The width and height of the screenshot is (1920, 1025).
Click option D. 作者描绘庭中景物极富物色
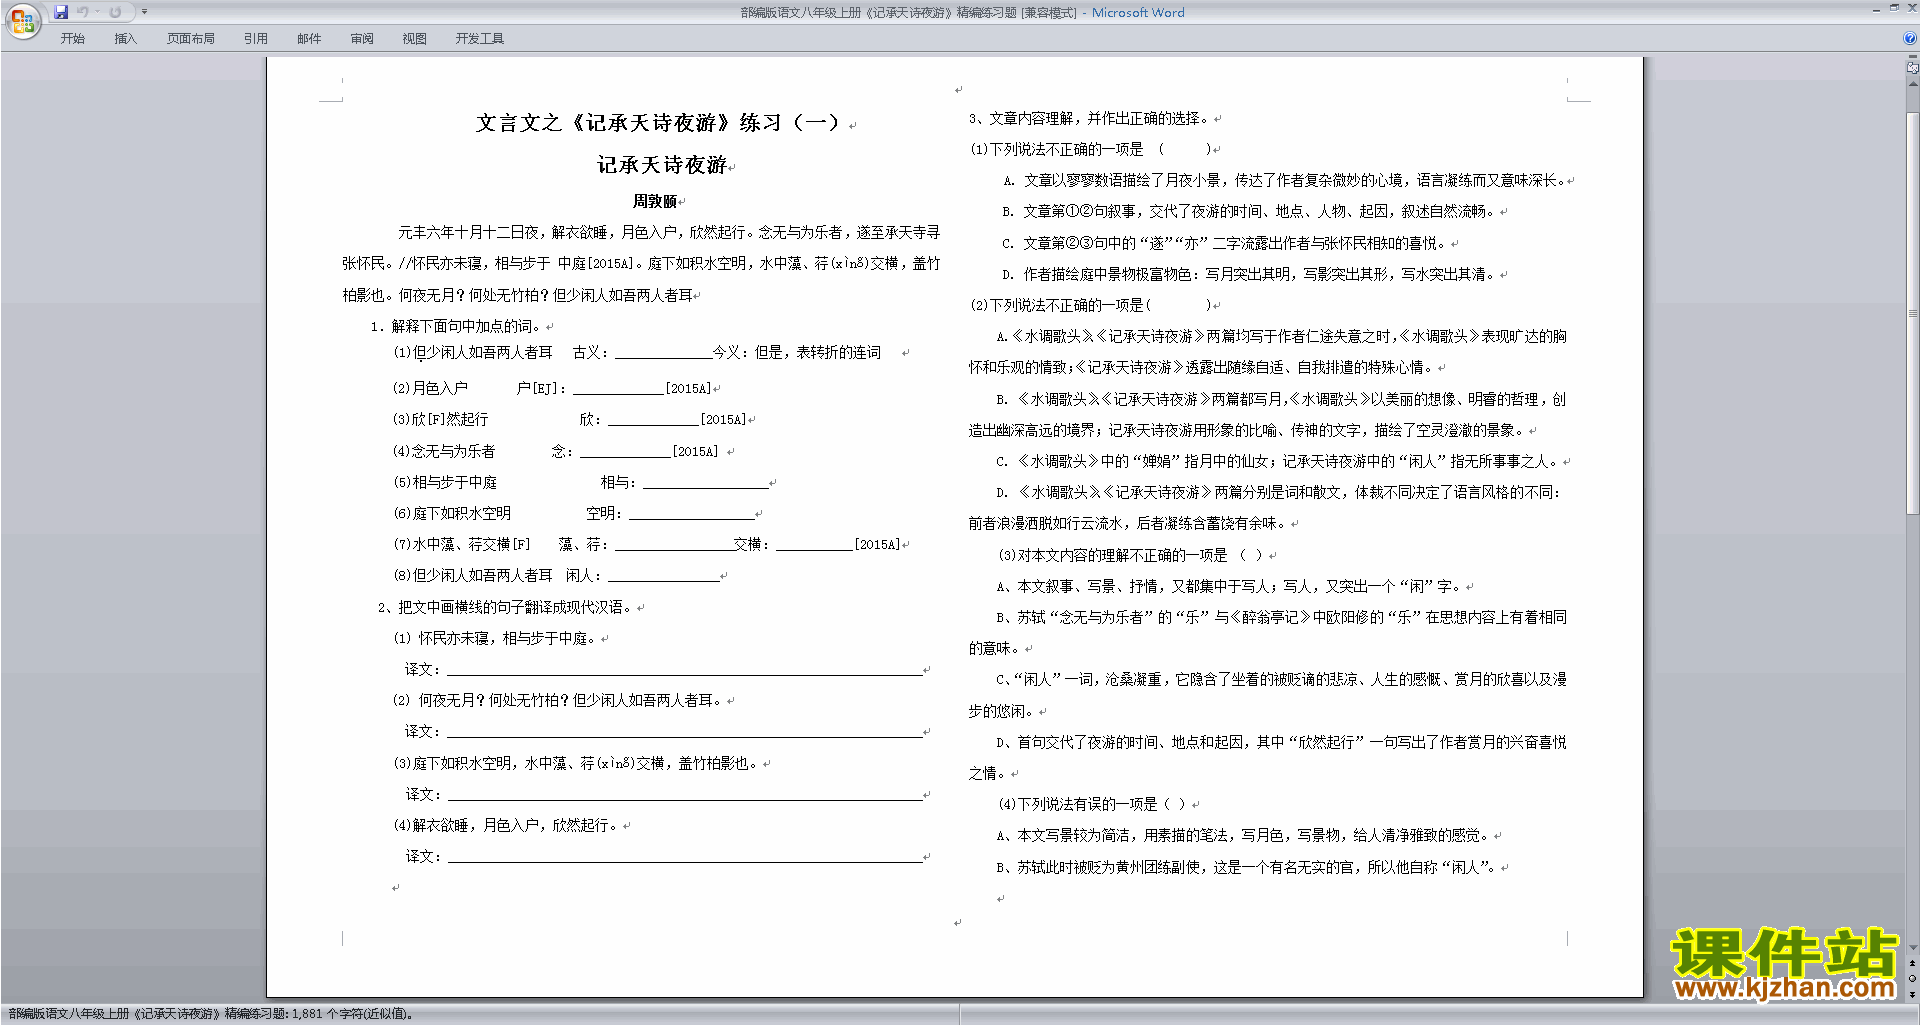click(1250, 274)
